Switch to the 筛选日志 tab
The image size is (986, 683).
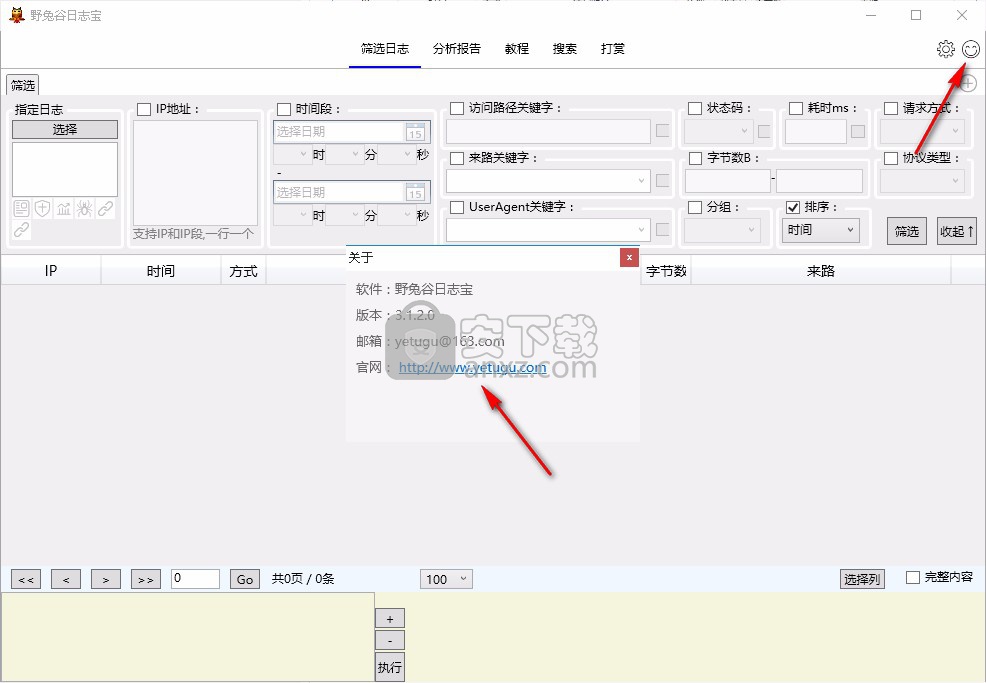(x=385, y=48)
